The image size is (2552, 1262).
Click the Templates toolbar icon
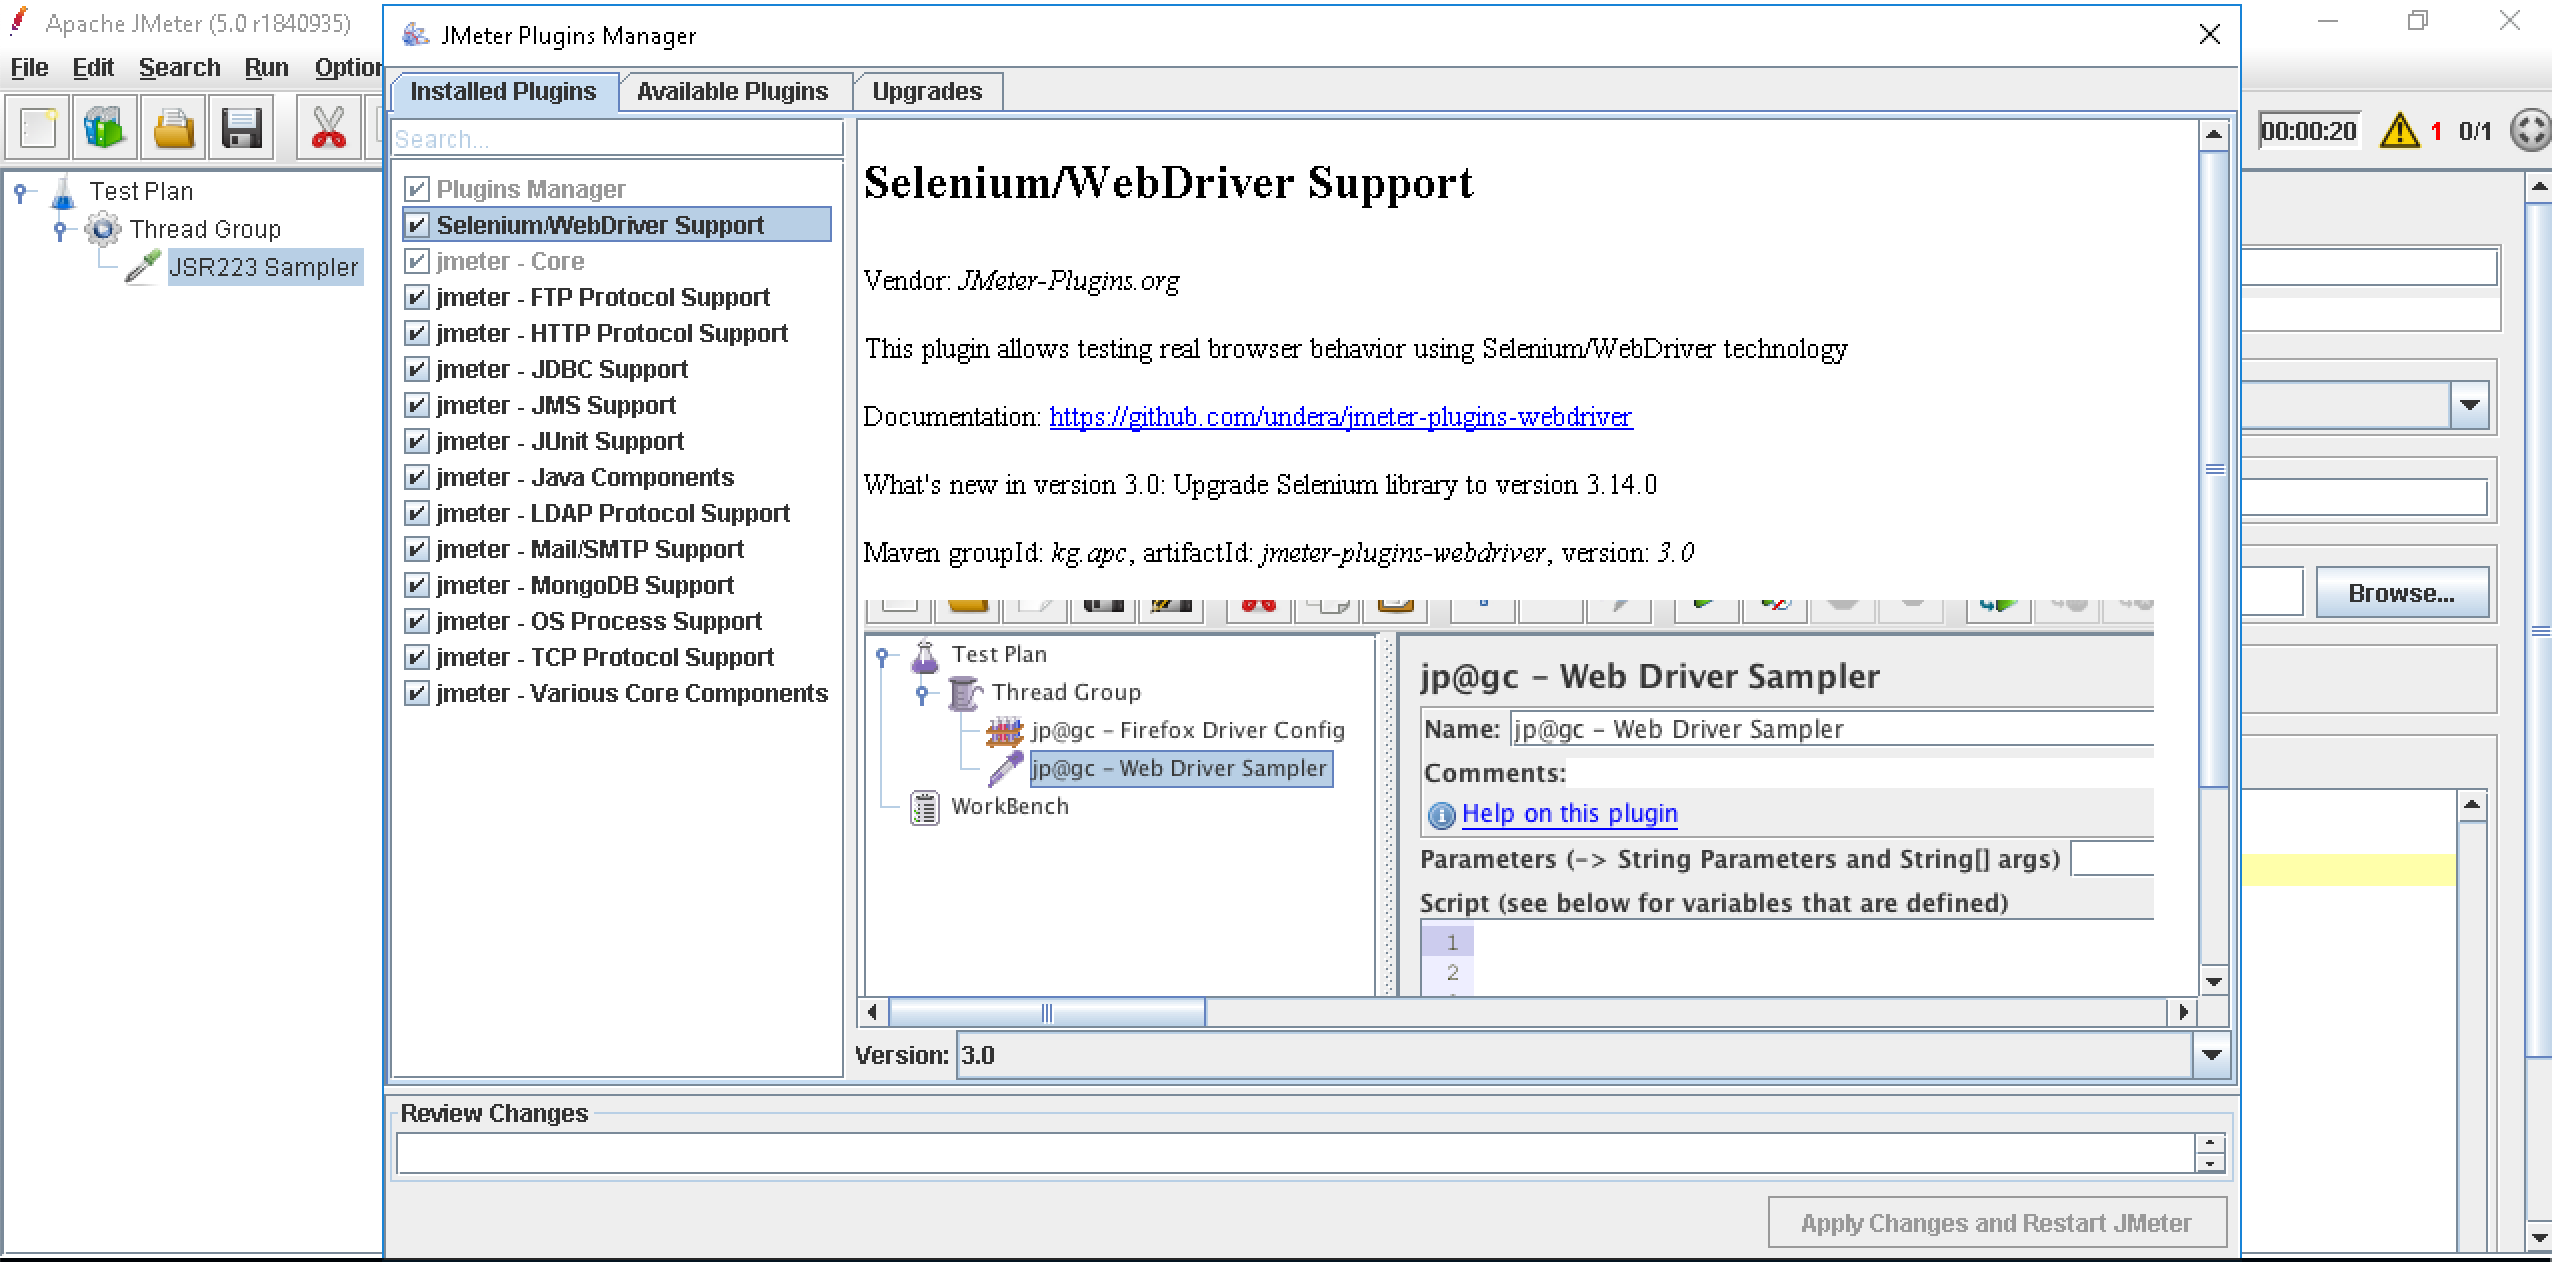click(105, 129)
